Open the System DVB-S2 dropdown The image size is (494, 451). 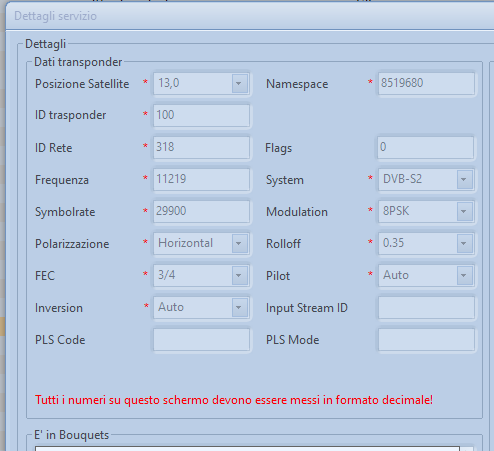coord(426,179)
